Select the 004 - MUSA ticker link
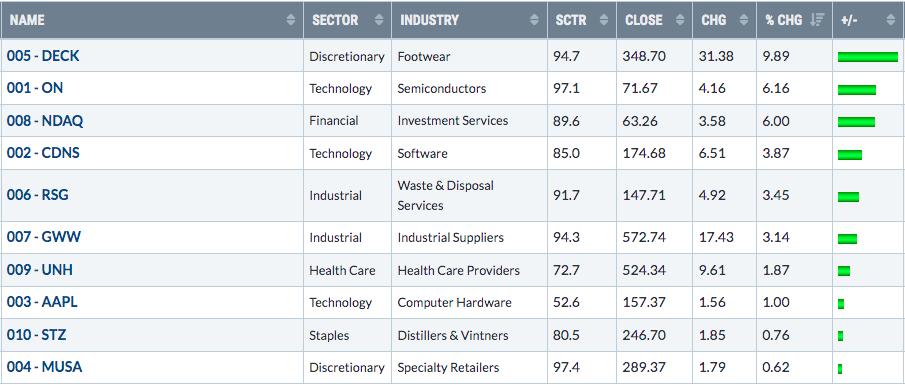905x385 pixels. 44,367
